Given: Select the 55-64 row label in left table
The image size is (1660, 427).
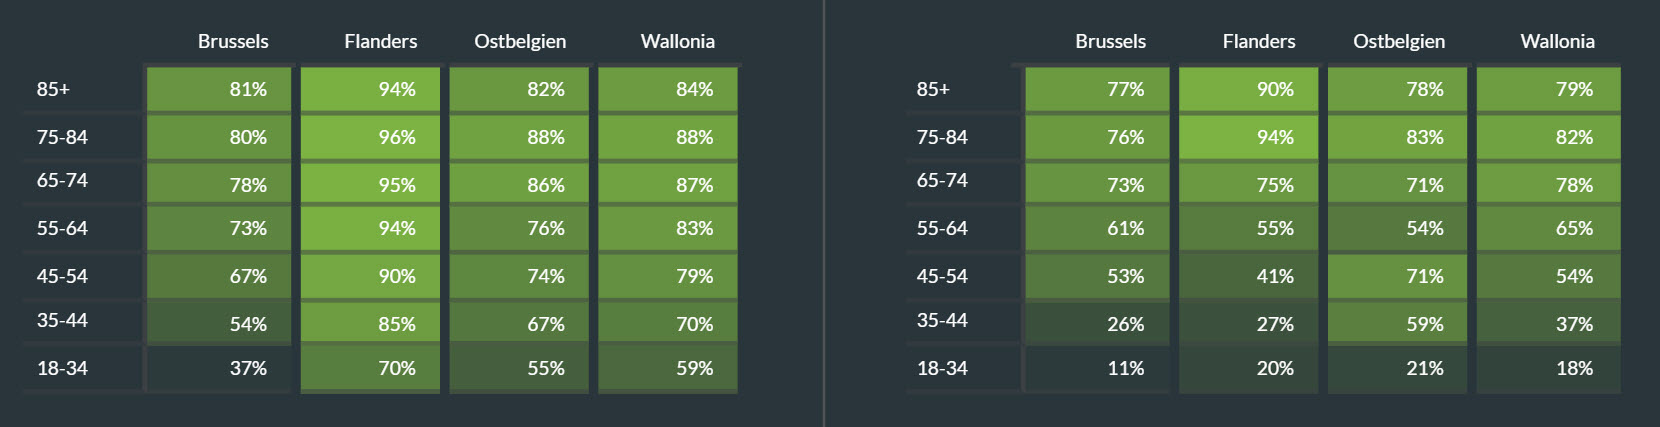Looking at the screenshot, I should [x=62, y=228].
